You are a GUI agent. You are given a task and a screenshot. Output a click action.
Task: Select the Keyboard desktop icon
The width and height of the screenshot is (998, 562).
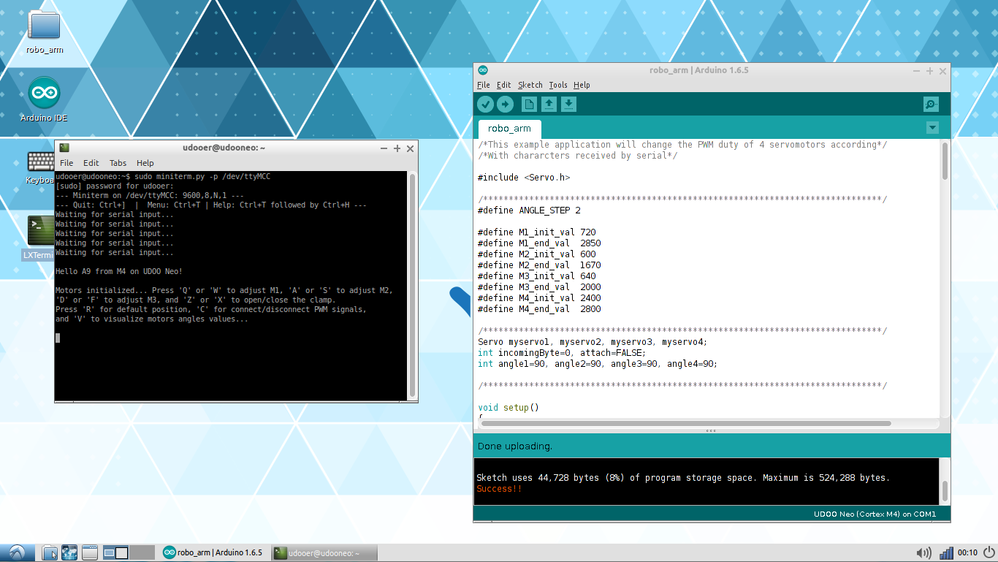coord(39,168)
